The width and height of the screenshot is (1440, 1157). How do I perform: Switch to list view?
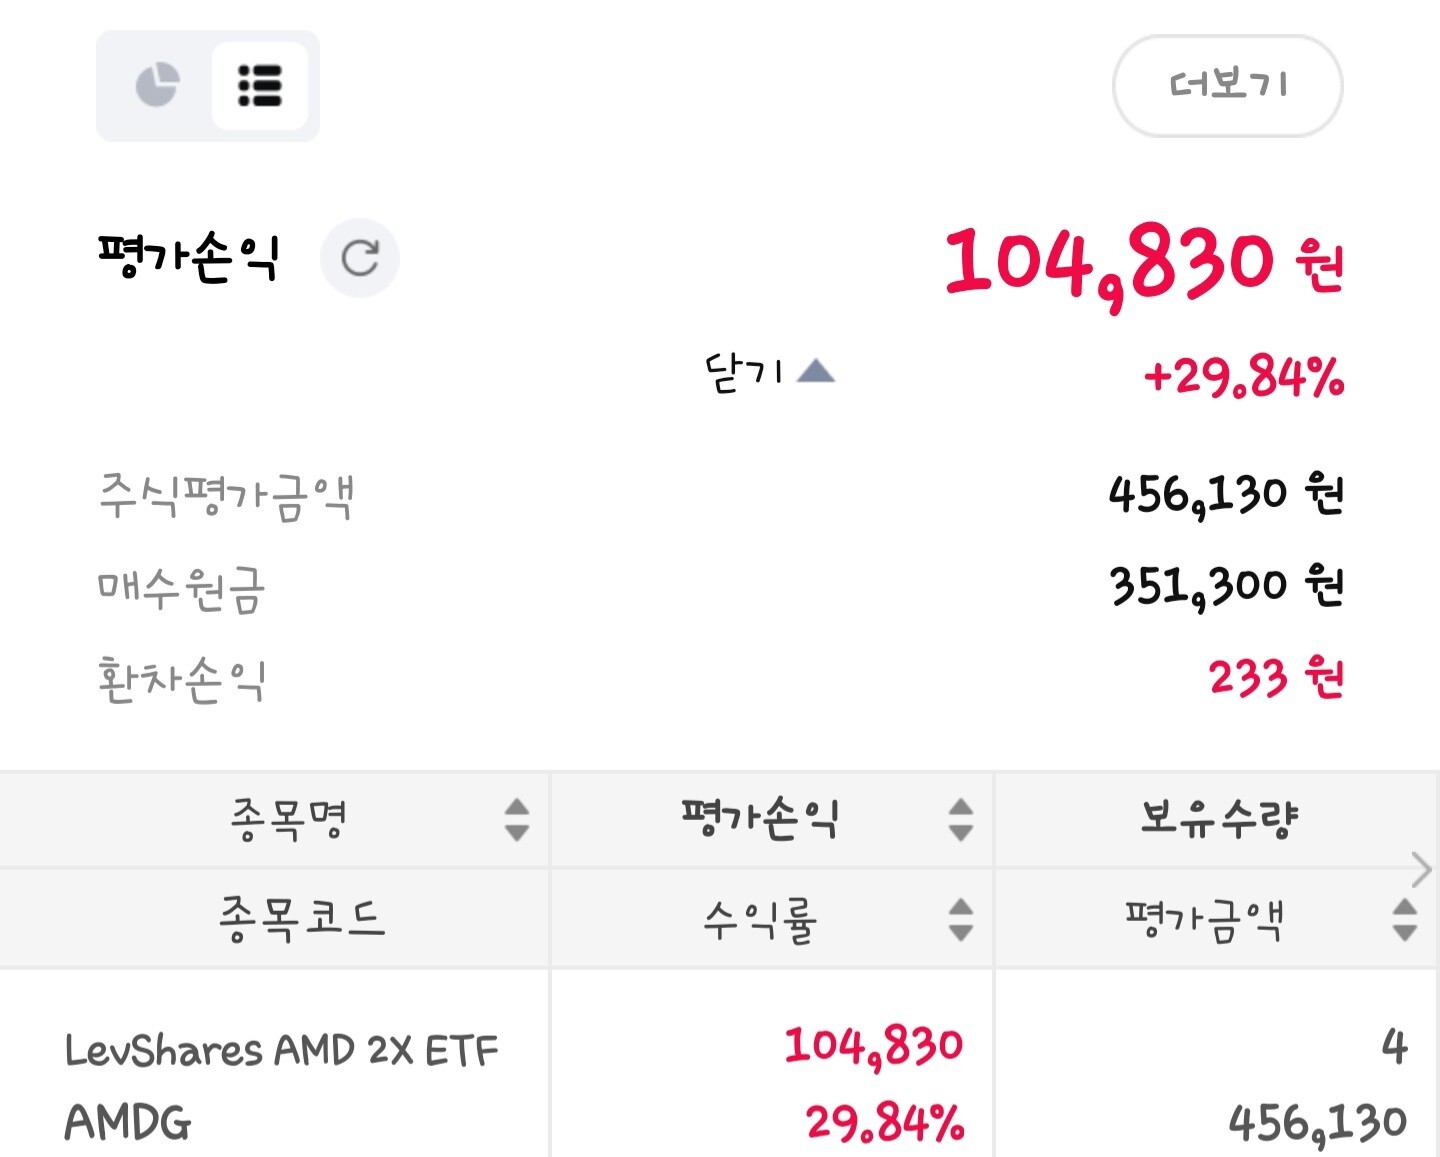(x=260, y=85)
